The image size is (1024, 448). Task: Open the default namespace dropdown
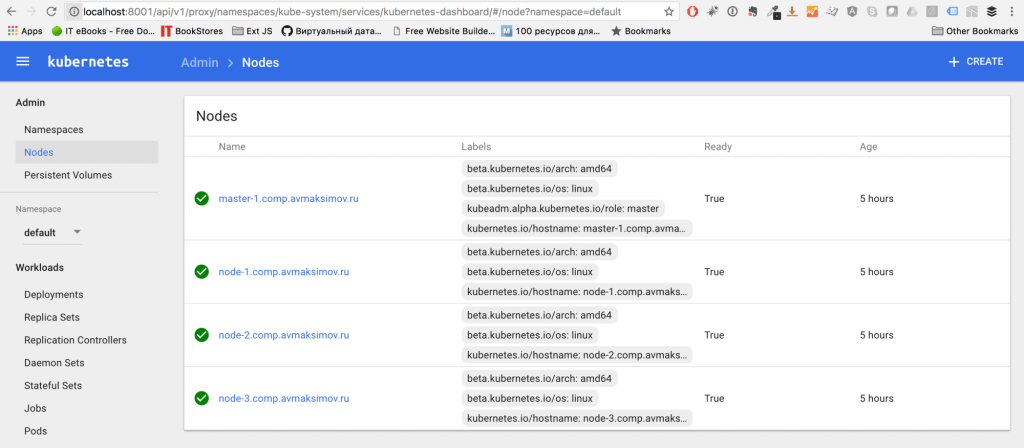[52, 232]
